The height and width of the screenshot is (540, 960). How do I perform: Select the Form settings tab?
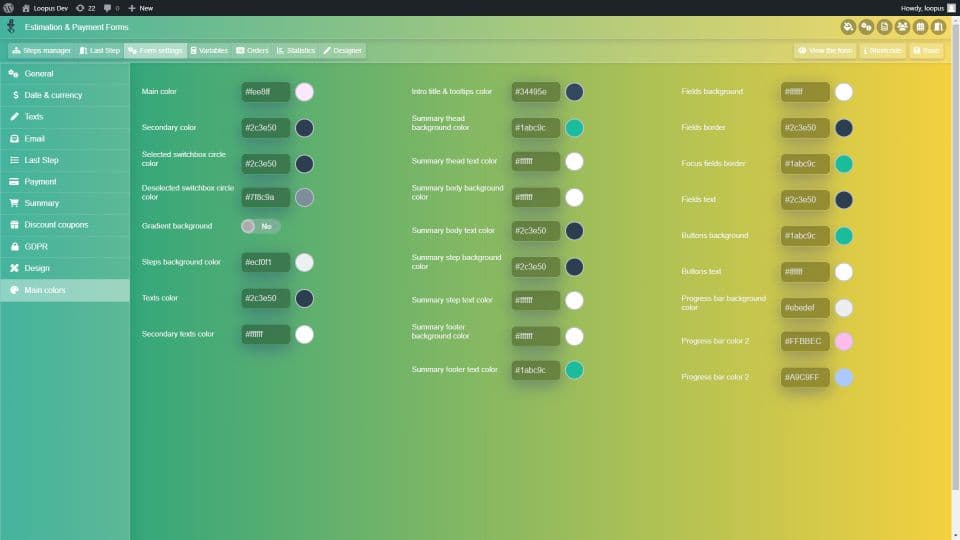point(155,50)
